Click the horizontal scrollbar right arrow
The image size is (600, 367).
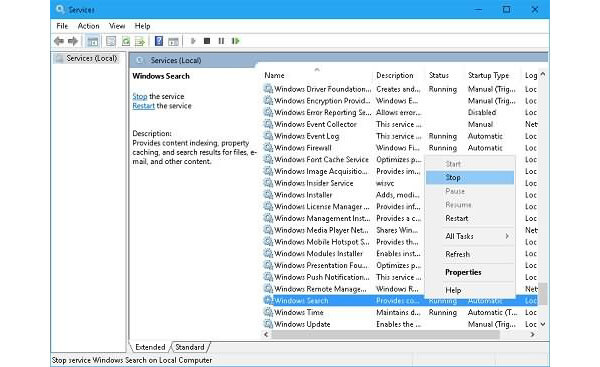tap(532, 334)
